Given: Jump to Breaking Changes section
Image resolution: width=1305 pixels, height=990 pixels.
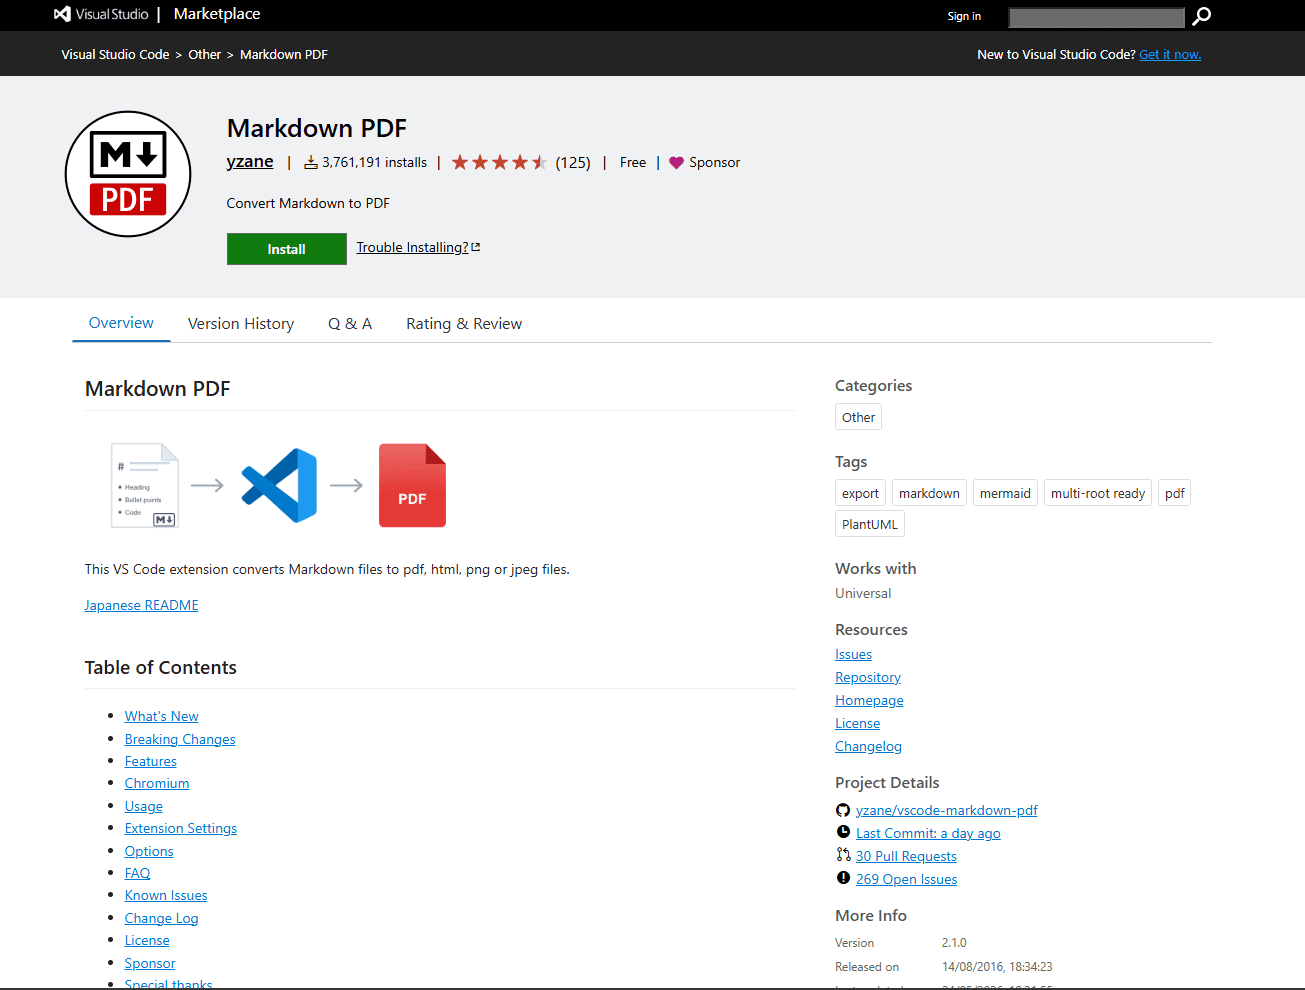Looking at the screenshot, I should coord(180,739).
